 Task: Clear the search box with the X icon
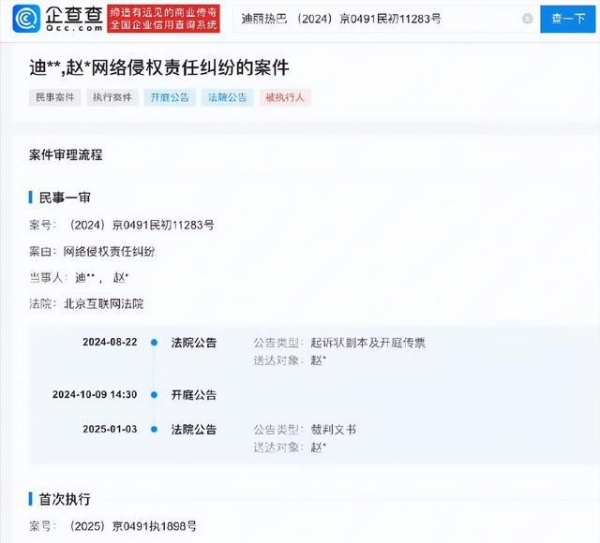(x=527, y=19)
